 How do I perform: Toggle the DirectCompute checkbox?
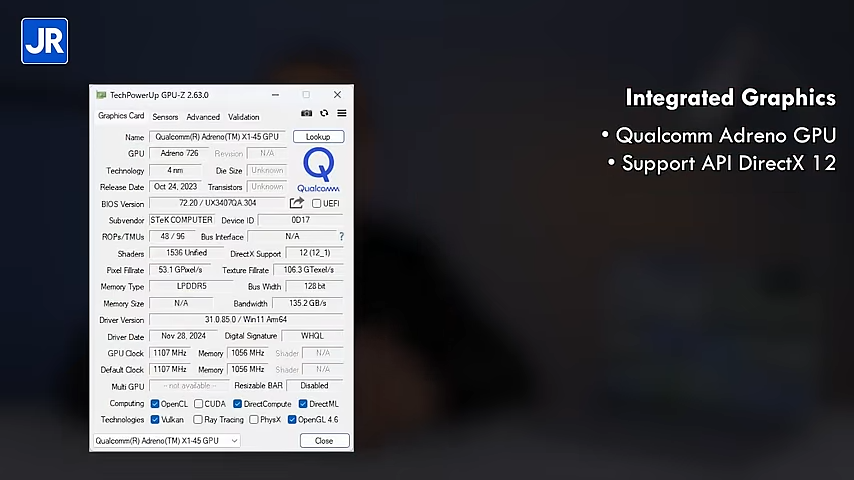(x=237, y=404)
